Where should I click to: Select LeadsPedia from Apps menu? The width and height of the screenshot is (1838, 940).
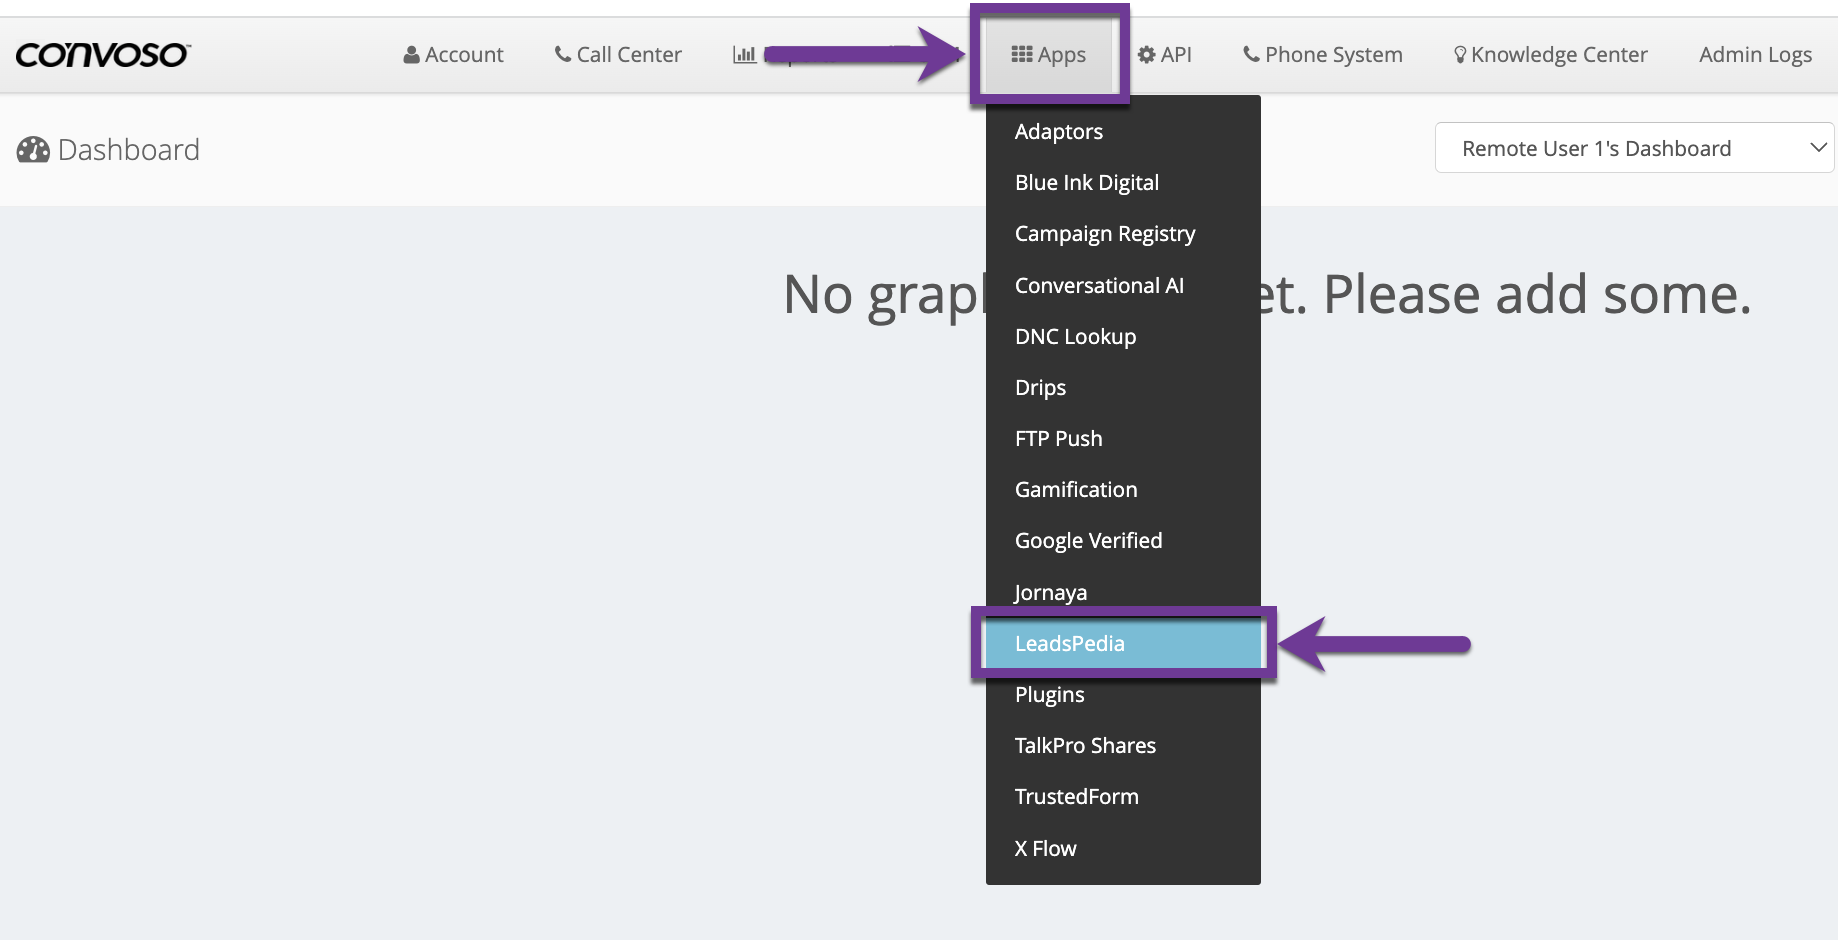(x=1070, y=644)
